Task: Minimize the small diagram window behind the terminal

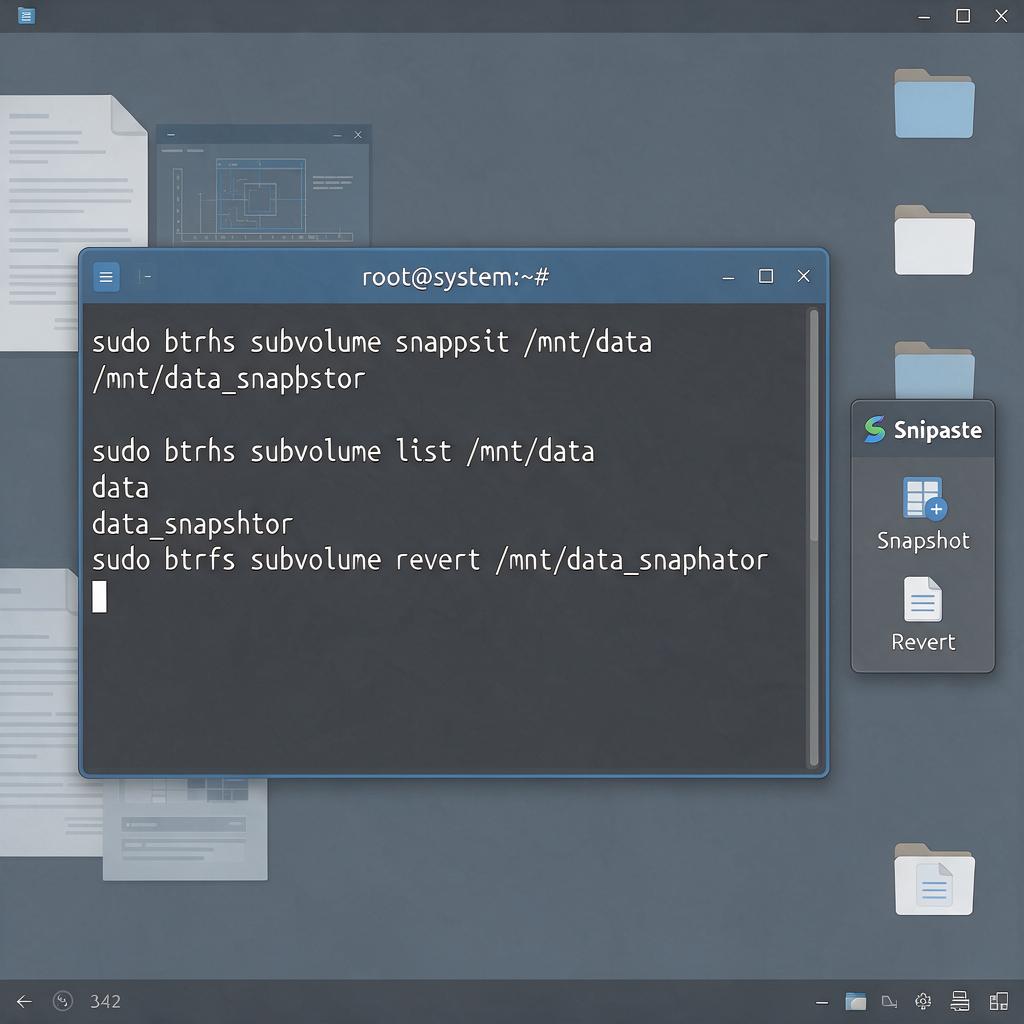Action: (x=337, y=135)
